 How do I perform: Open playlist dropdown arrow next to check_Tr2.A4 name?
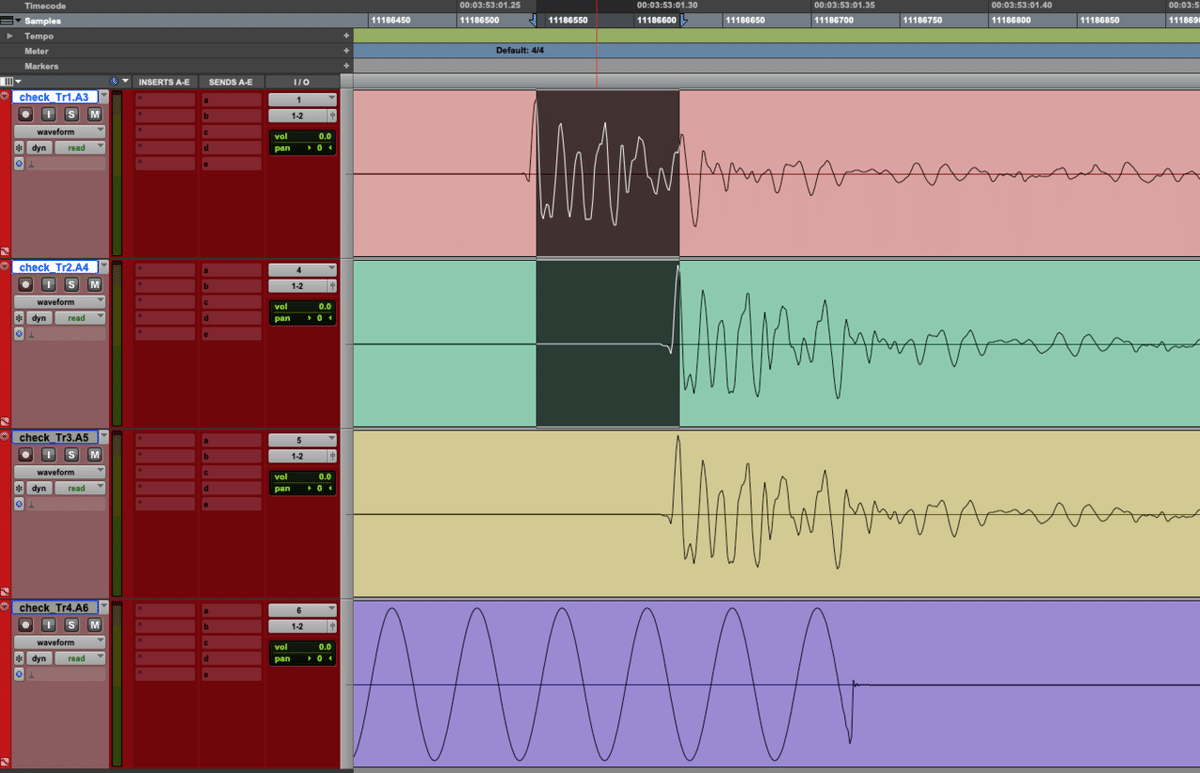coord(104,267)
